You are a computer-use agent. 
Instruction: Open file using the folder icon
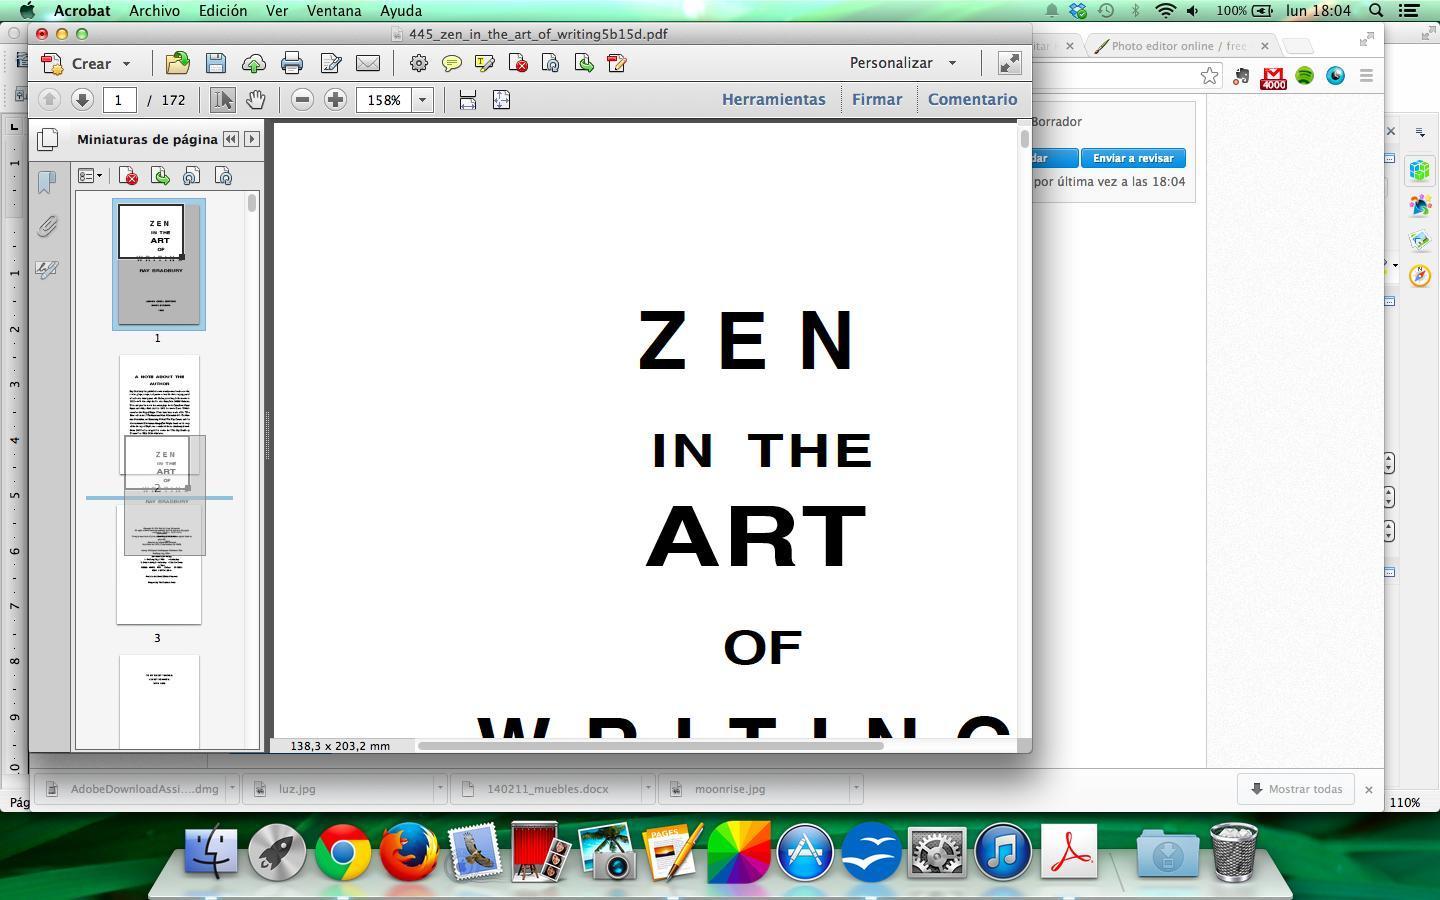coord(178,63)
